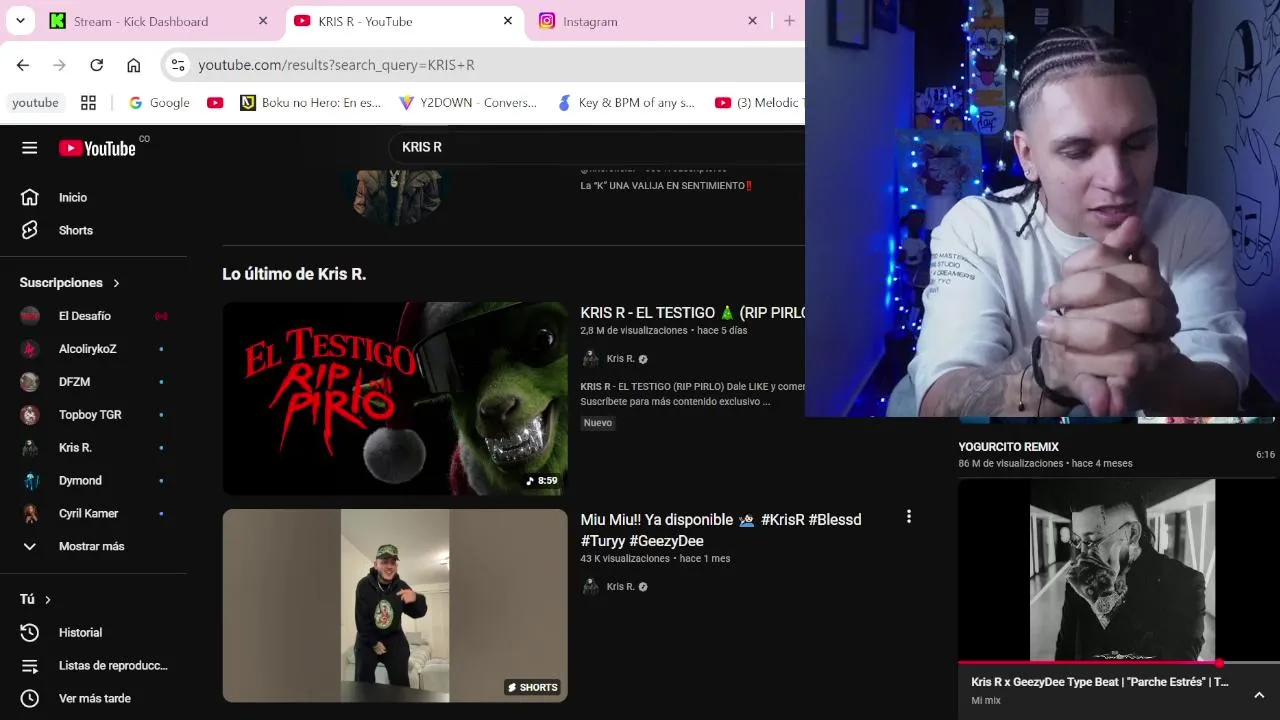Open Kris R. channel avatar under El Testigo
The image size is (1280, 720).
coord(591,359)
